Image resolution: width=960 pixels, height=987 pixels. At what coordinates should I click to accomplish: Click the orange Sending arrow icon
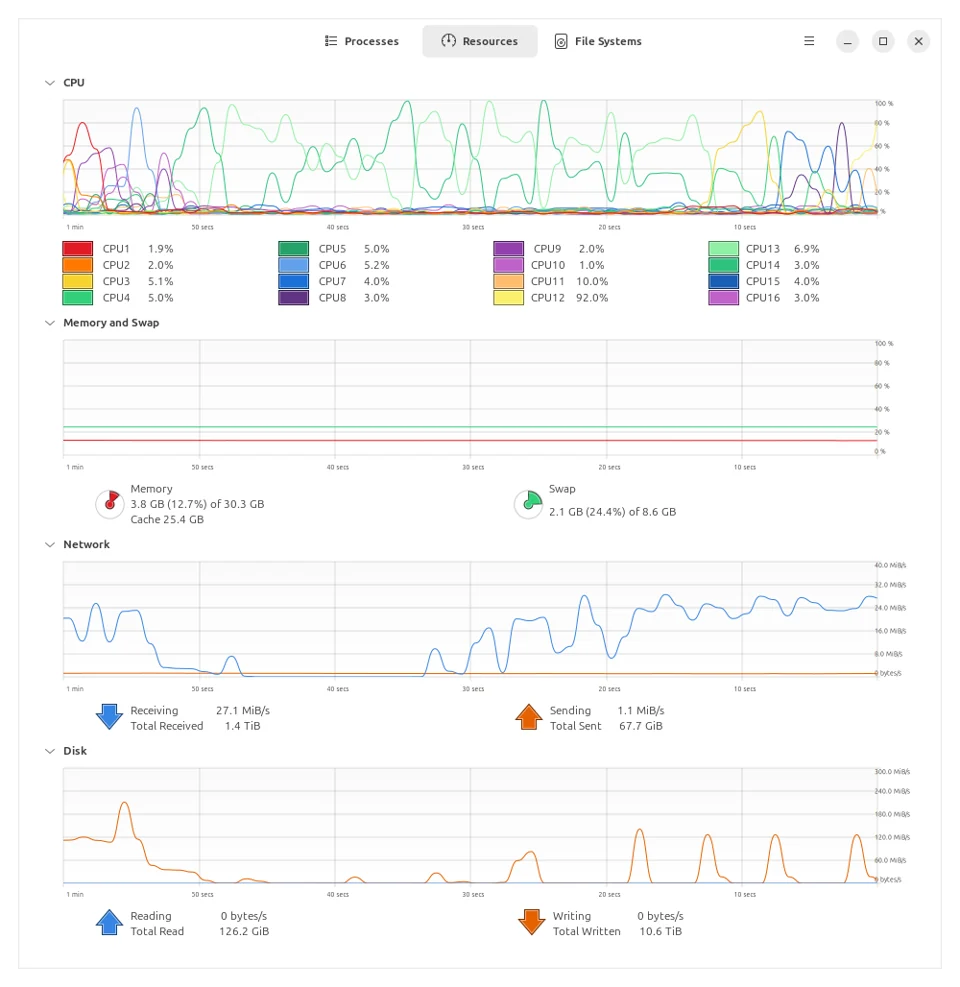click(529, 718)
